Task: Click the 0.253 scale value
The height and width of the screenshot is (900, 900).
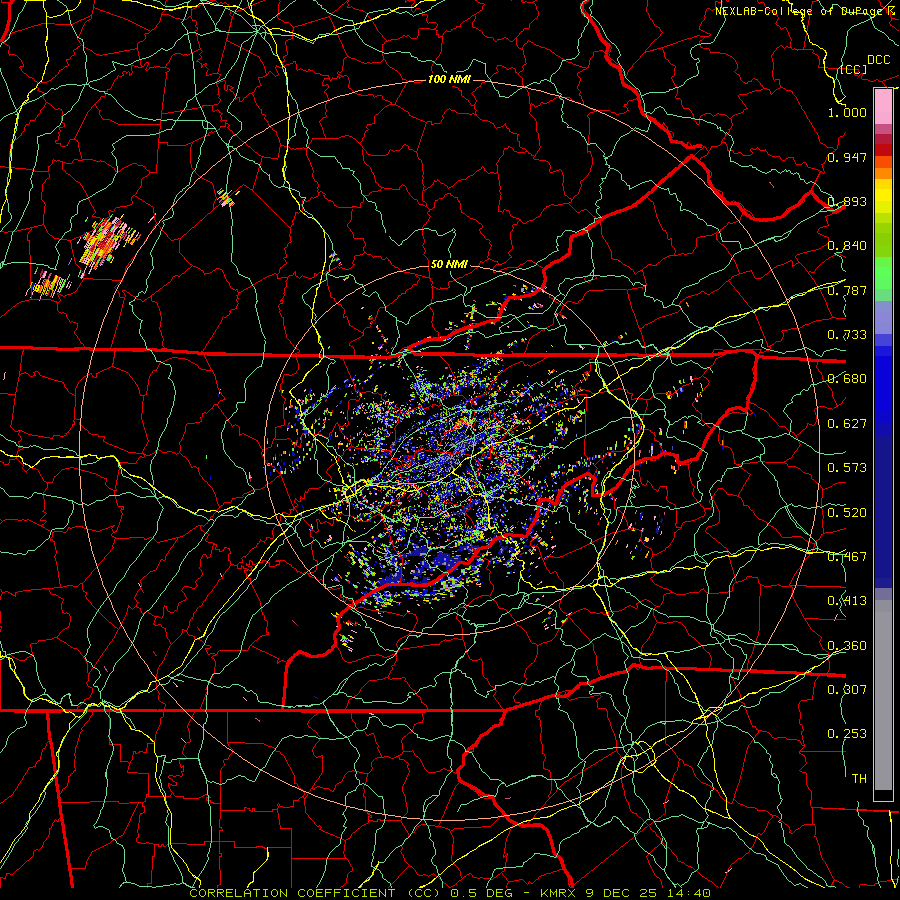Action: click(x=847, y=734)
